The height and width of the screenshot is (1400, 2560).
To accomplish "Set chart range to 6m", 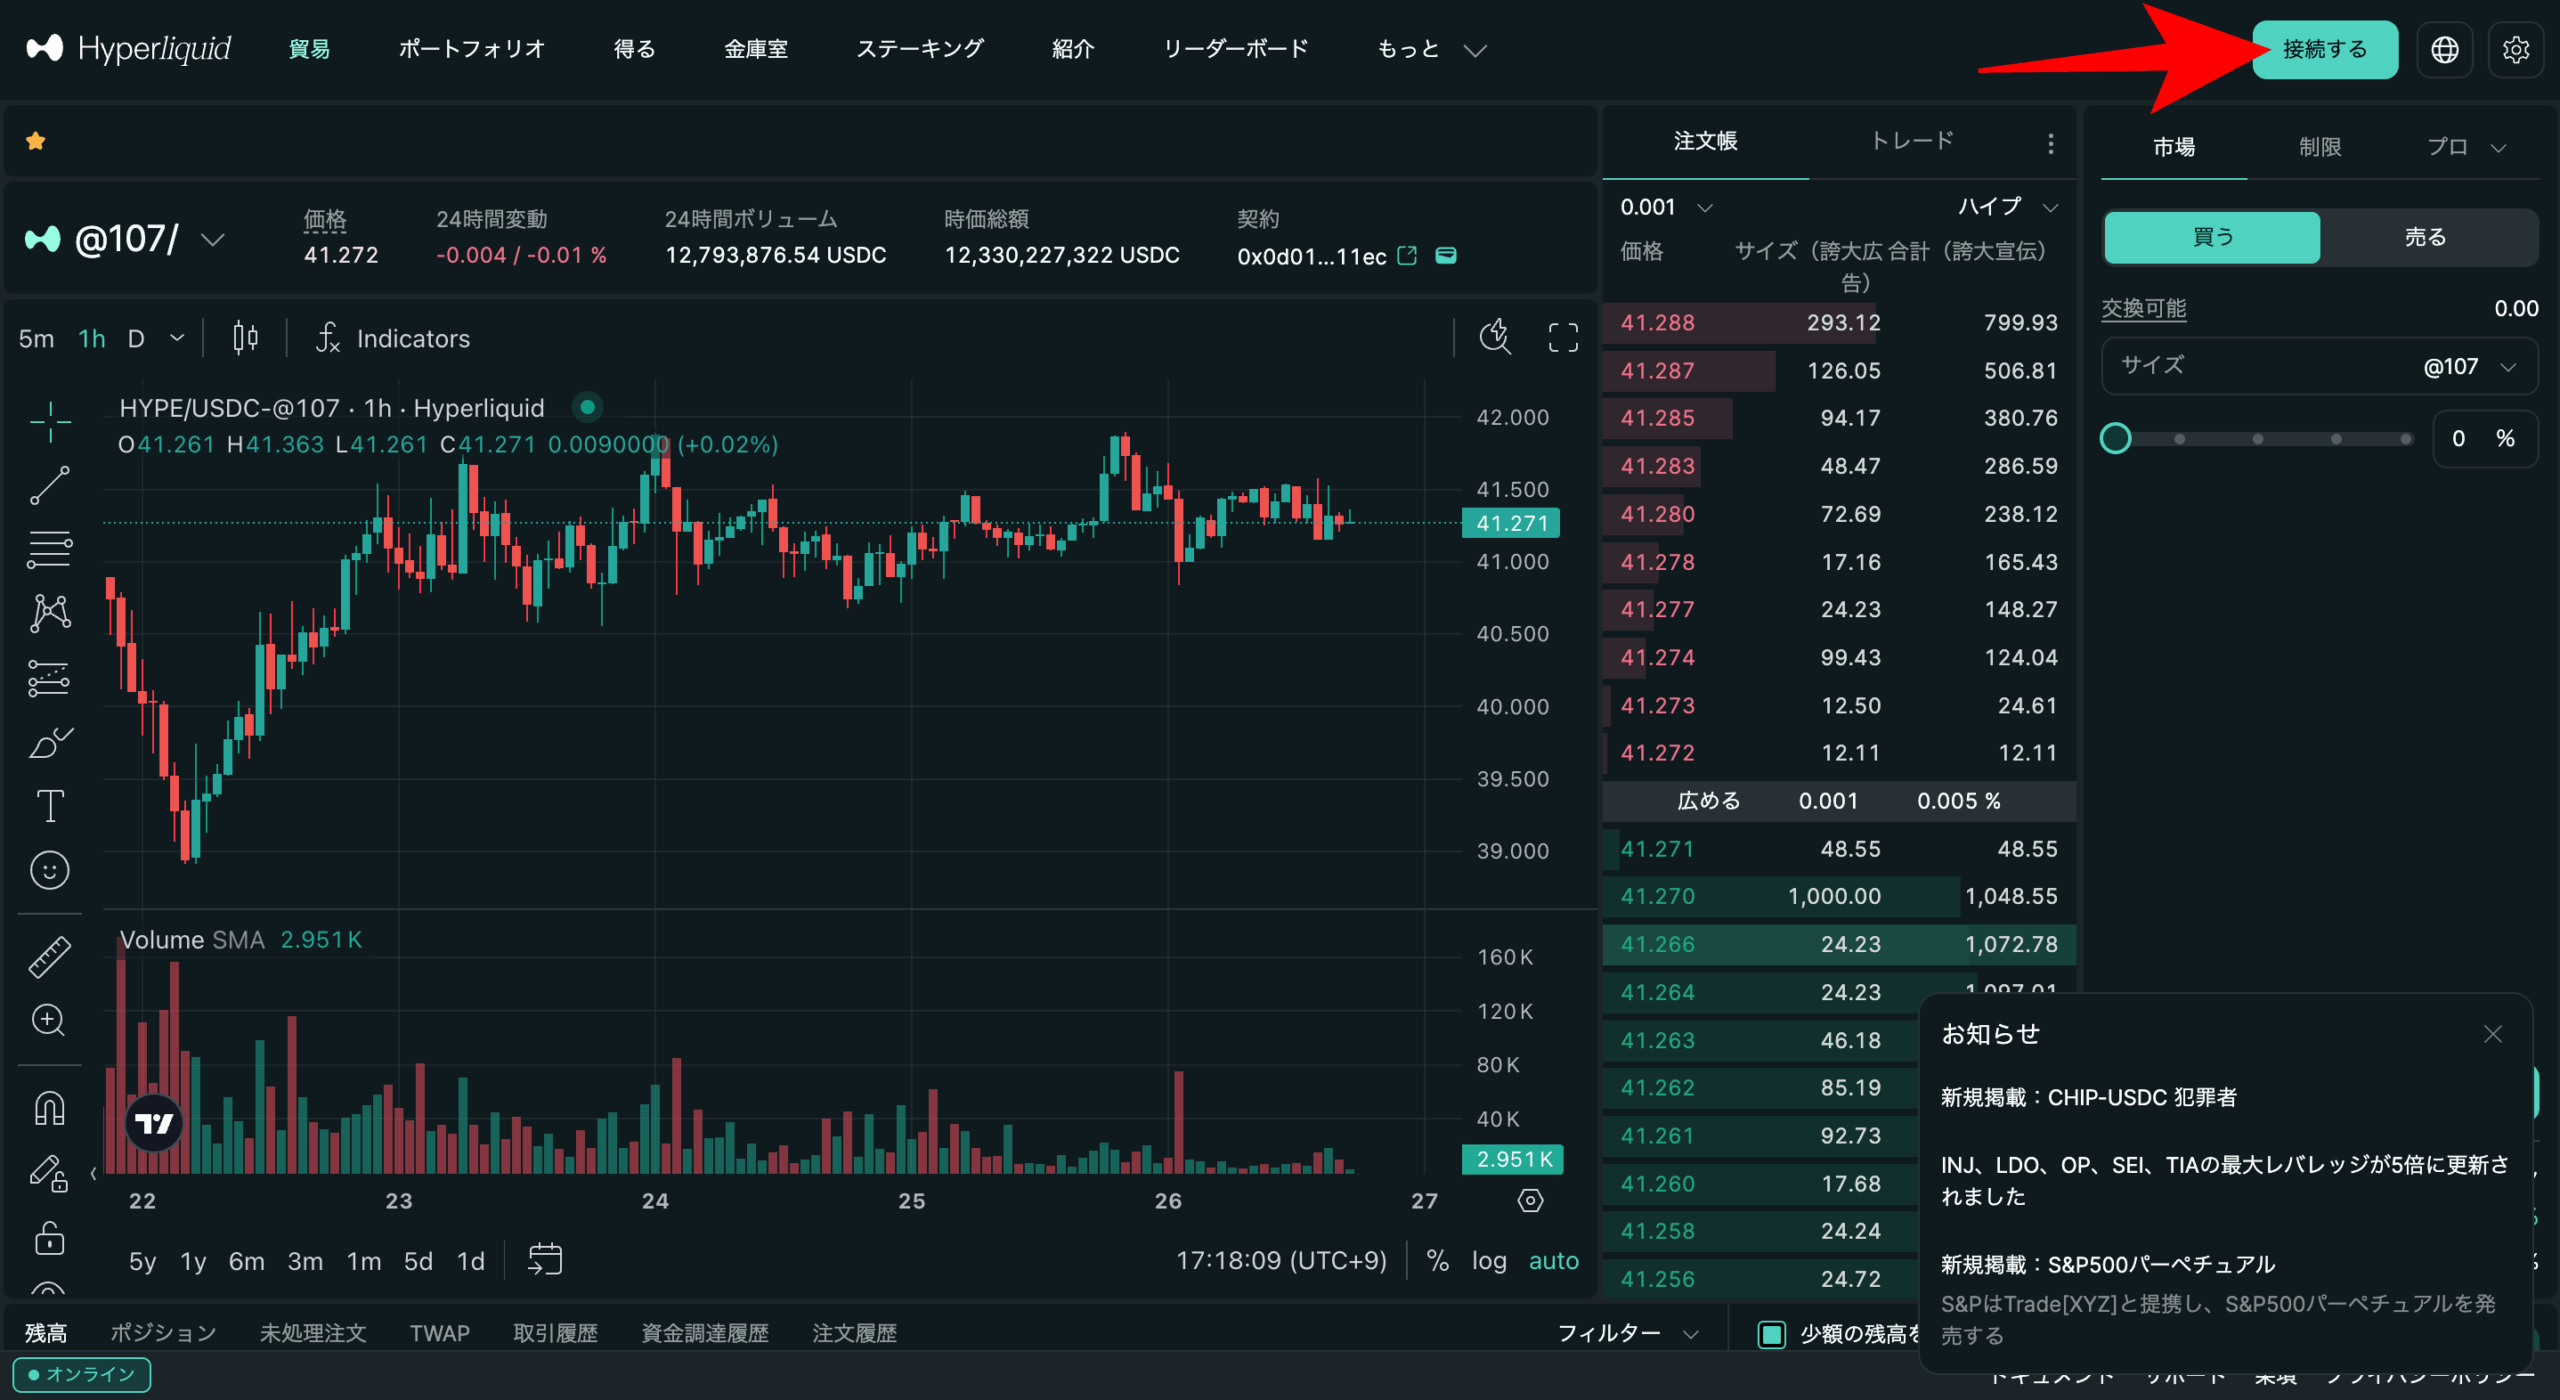I will 246,1261.
